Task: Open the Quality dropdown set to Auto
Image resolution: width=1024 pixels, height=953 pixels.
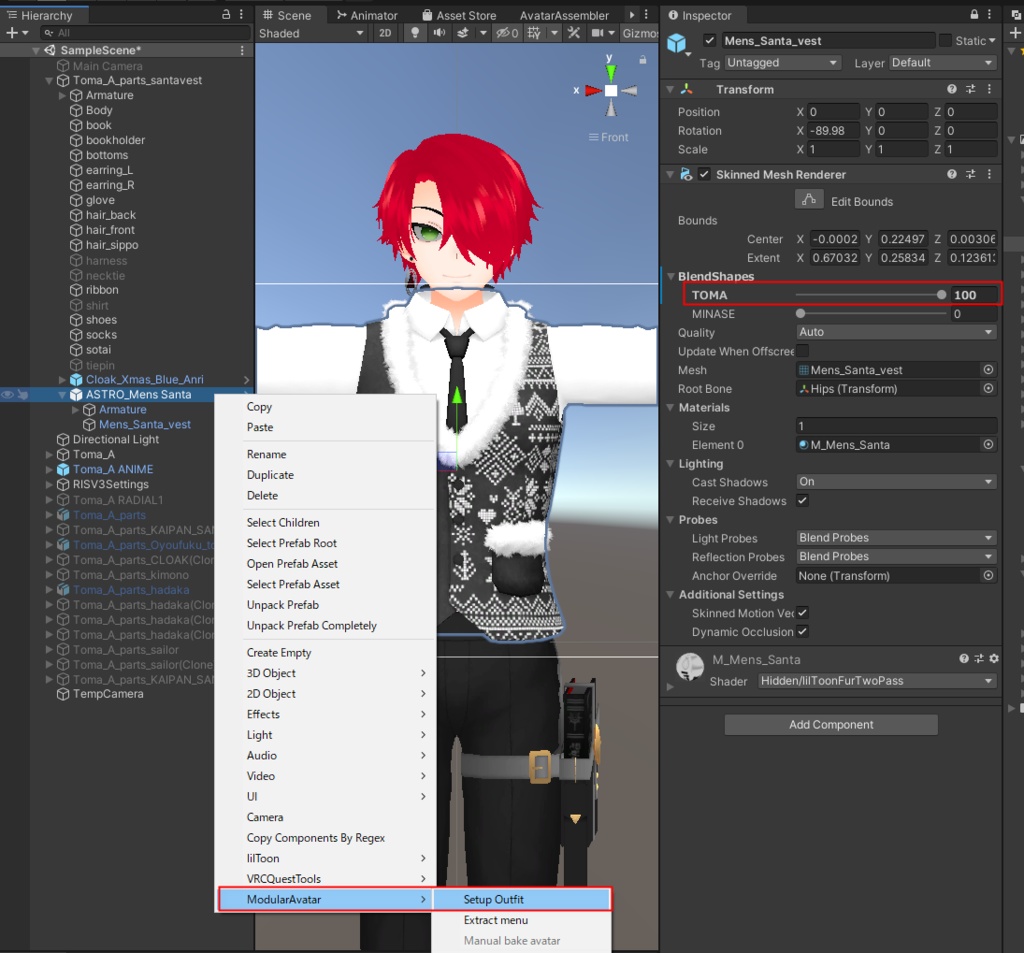Action: 896,332
